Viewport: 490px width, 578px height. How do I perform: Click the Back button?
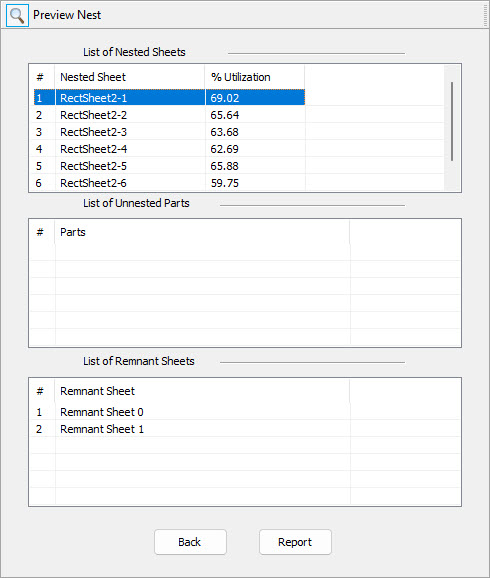pyautogui.click(x=190, y=542)
